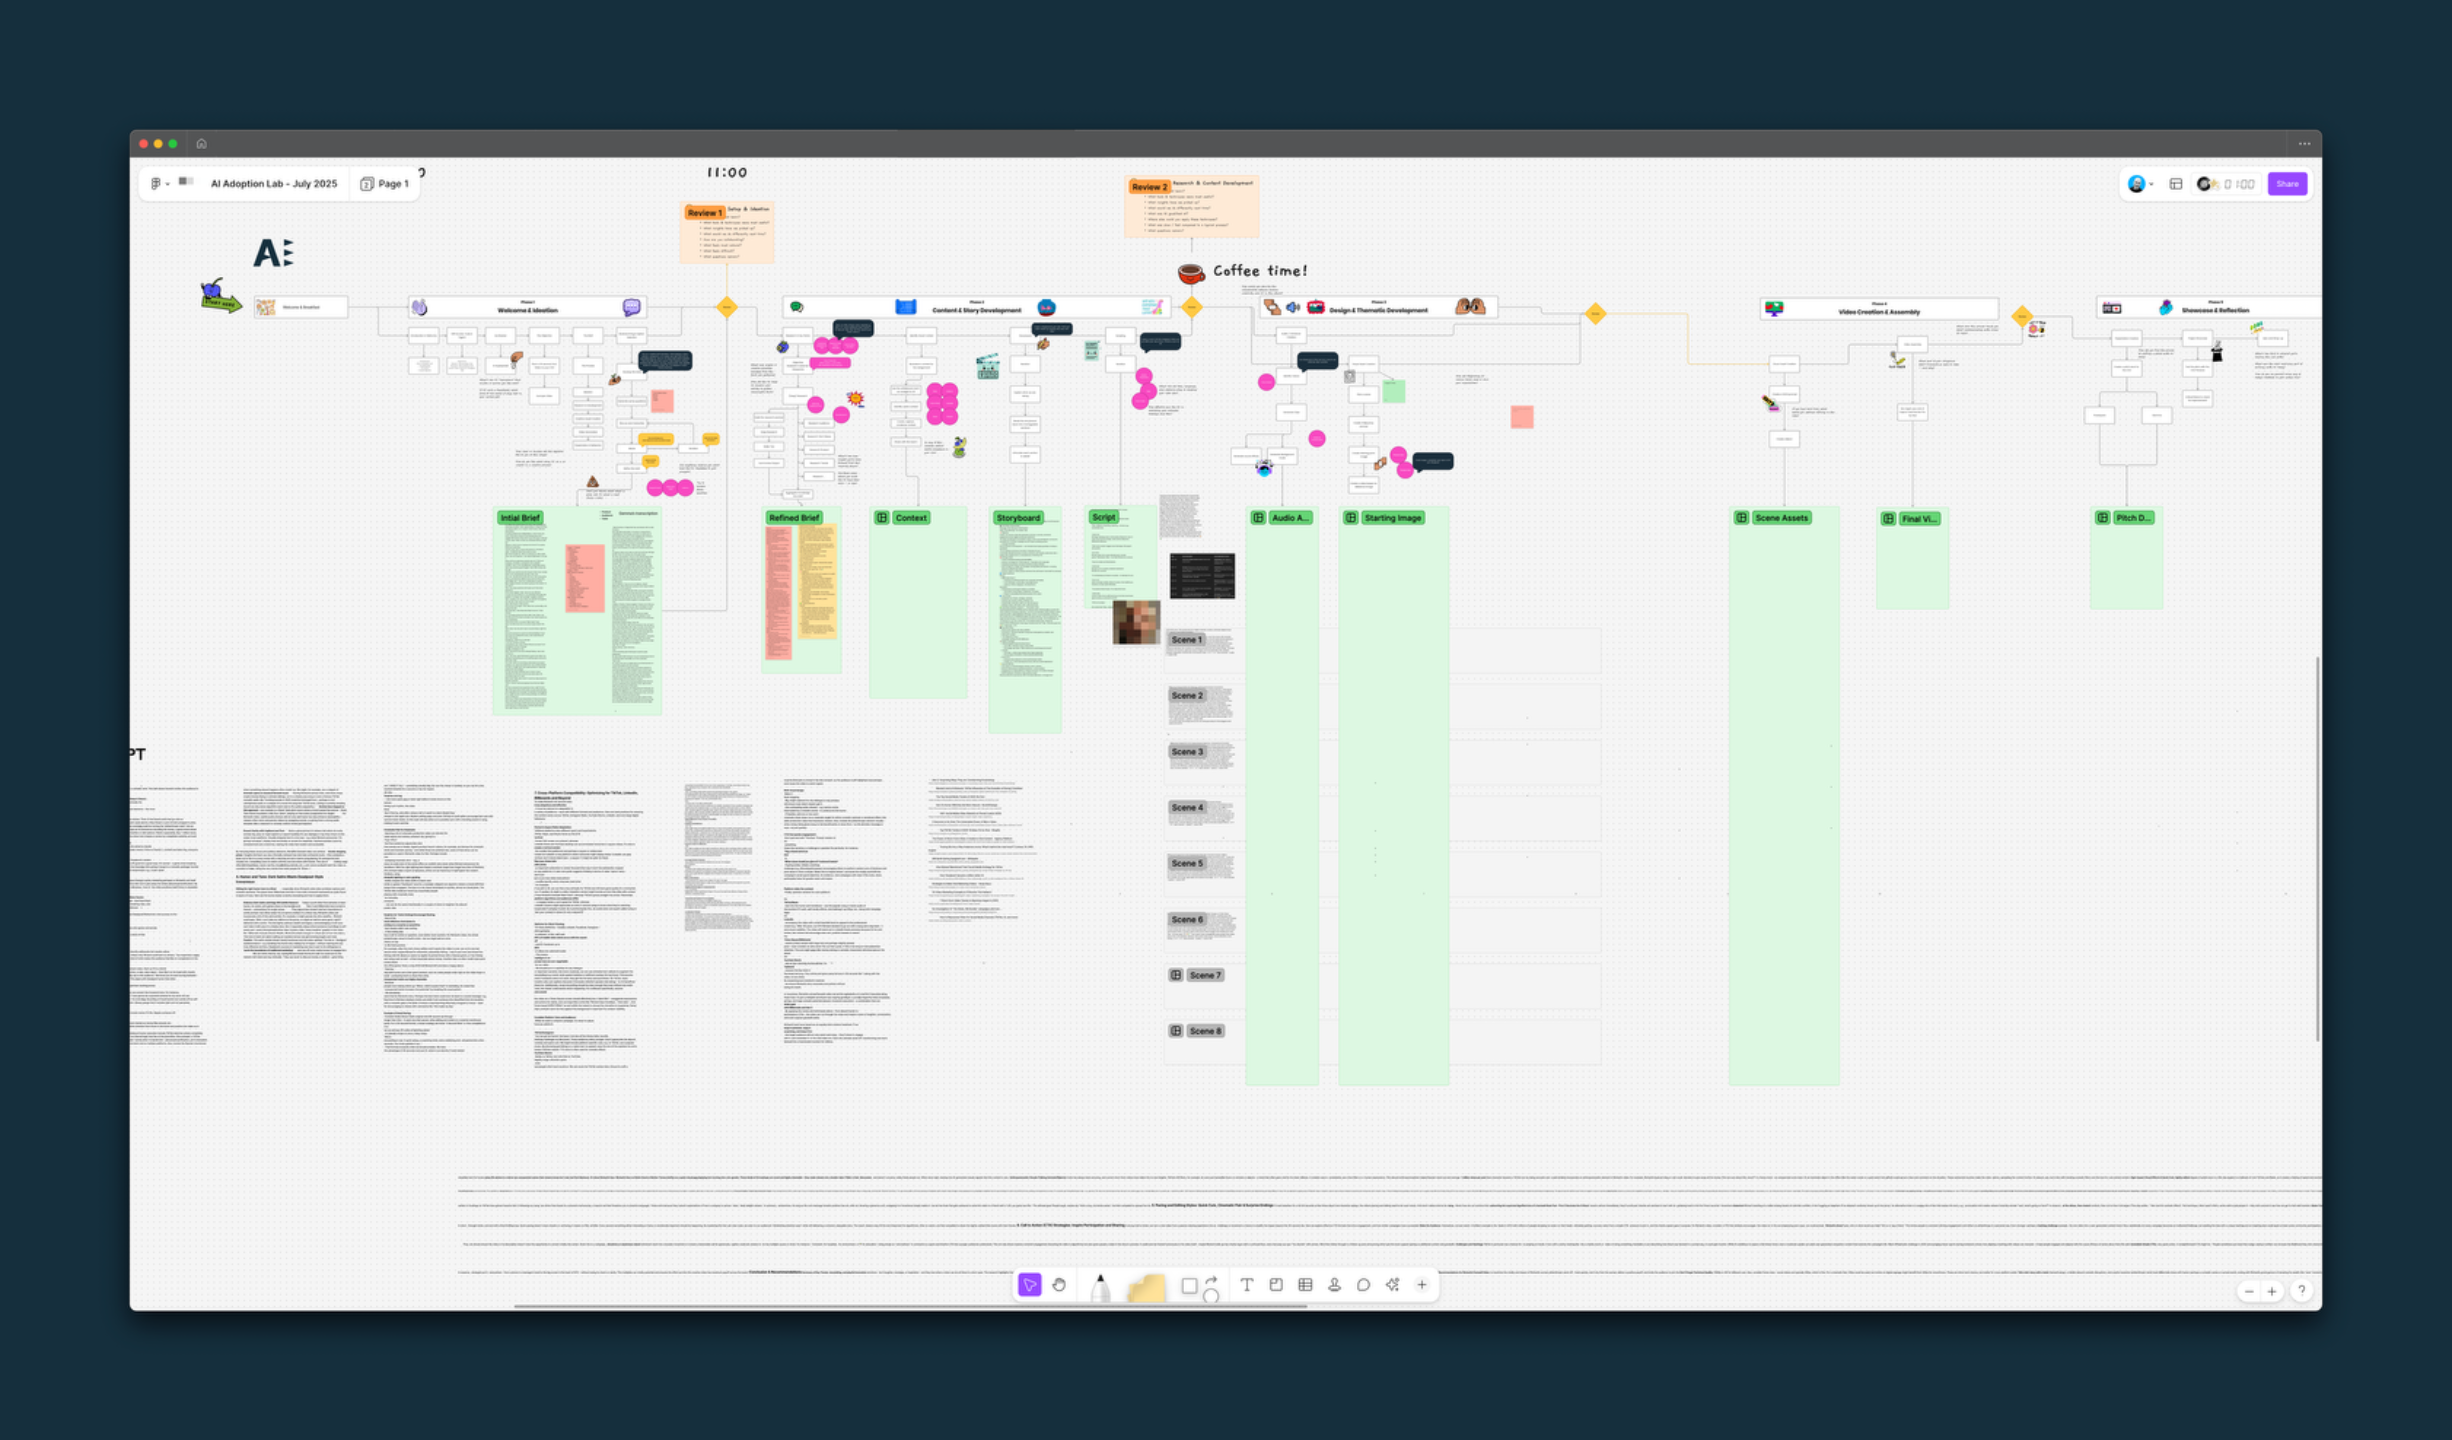Open more tools plus button

coord(1422,1285)
